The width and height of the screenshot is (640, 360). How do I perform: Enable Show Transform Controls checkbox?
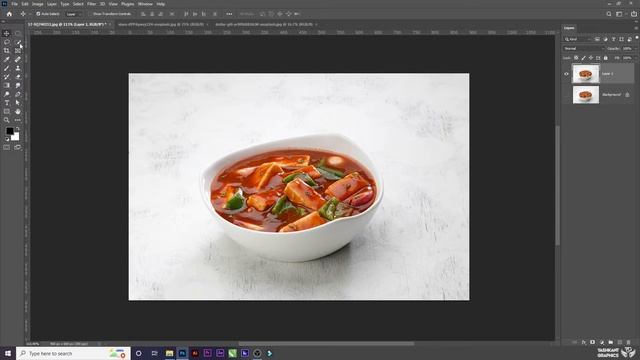pos(91,14)
